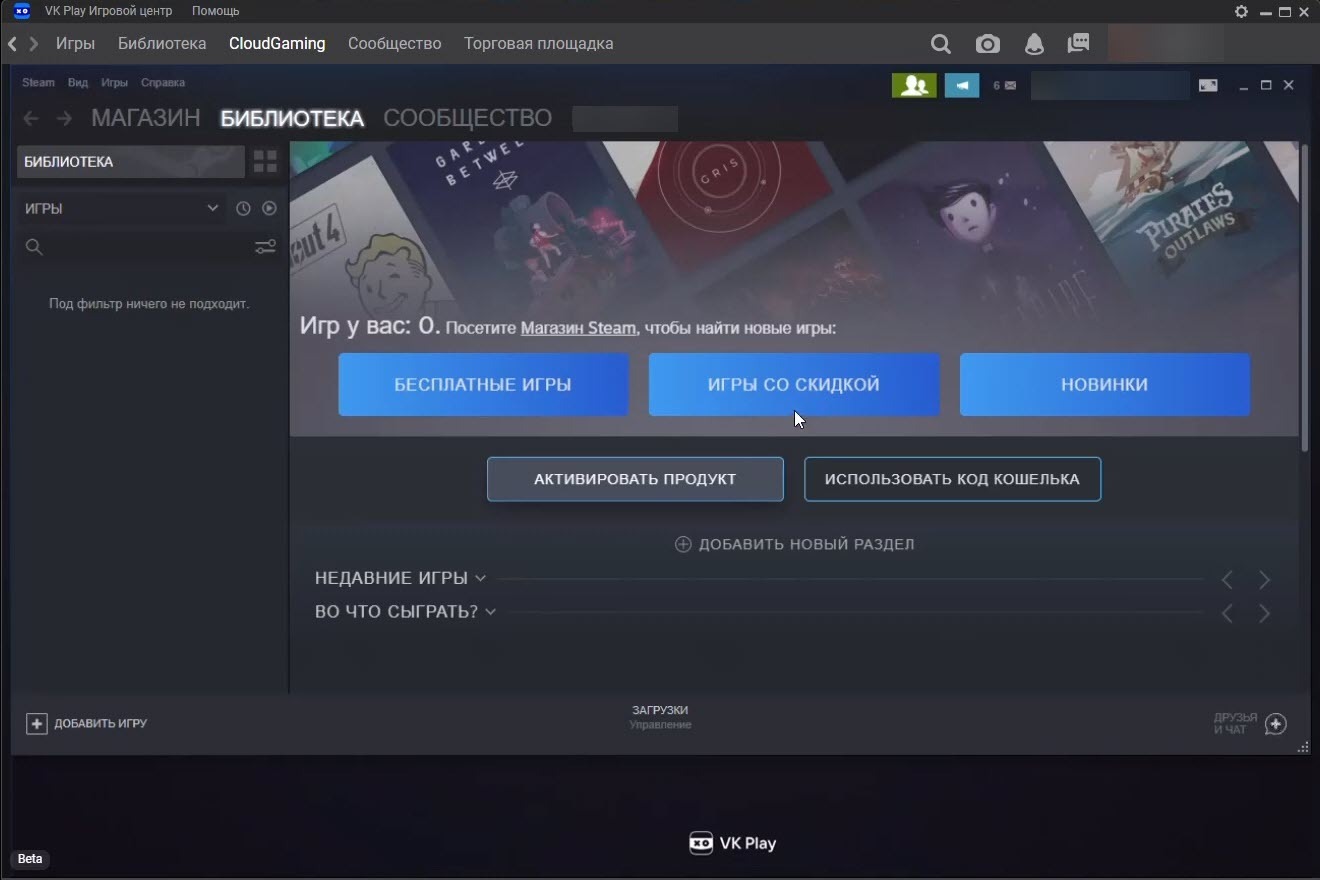The image size is (1320, 880).
Task: Open Steam inbox envelope with 6 messages
Action: (x=1004, y=86)
